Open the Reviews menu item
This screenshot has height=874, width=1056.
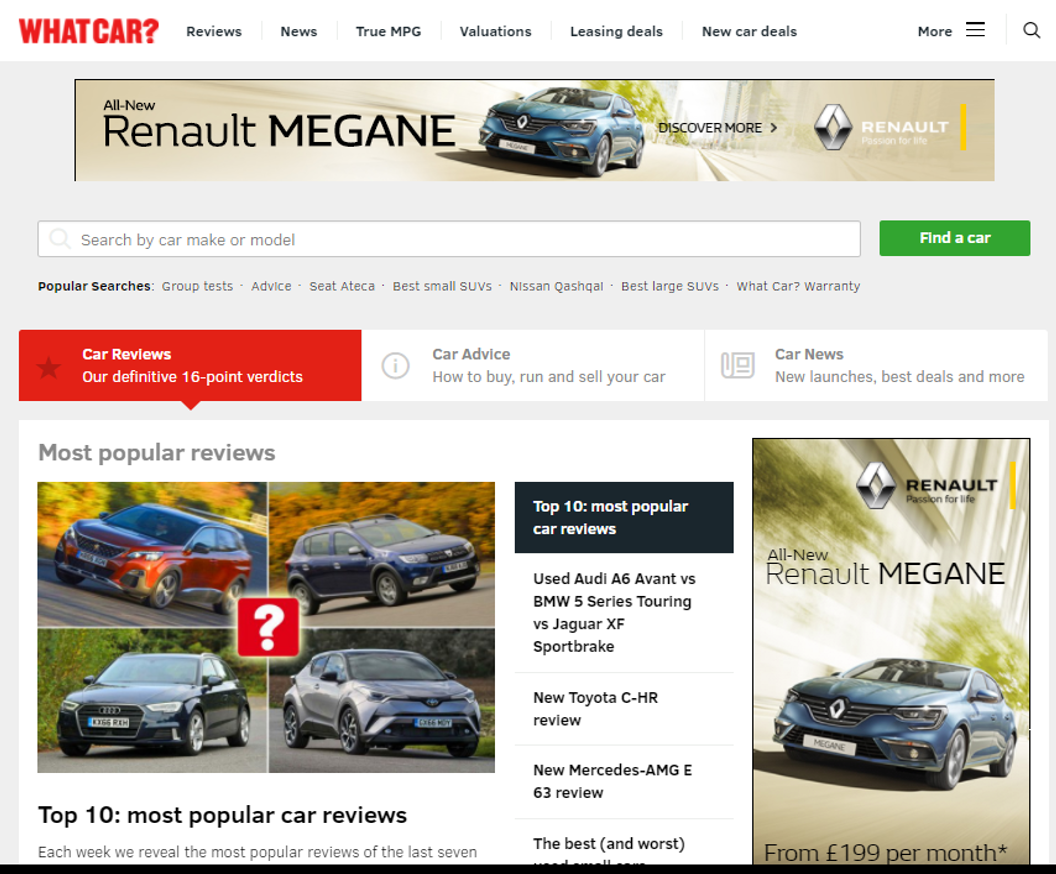coord(214,31)
